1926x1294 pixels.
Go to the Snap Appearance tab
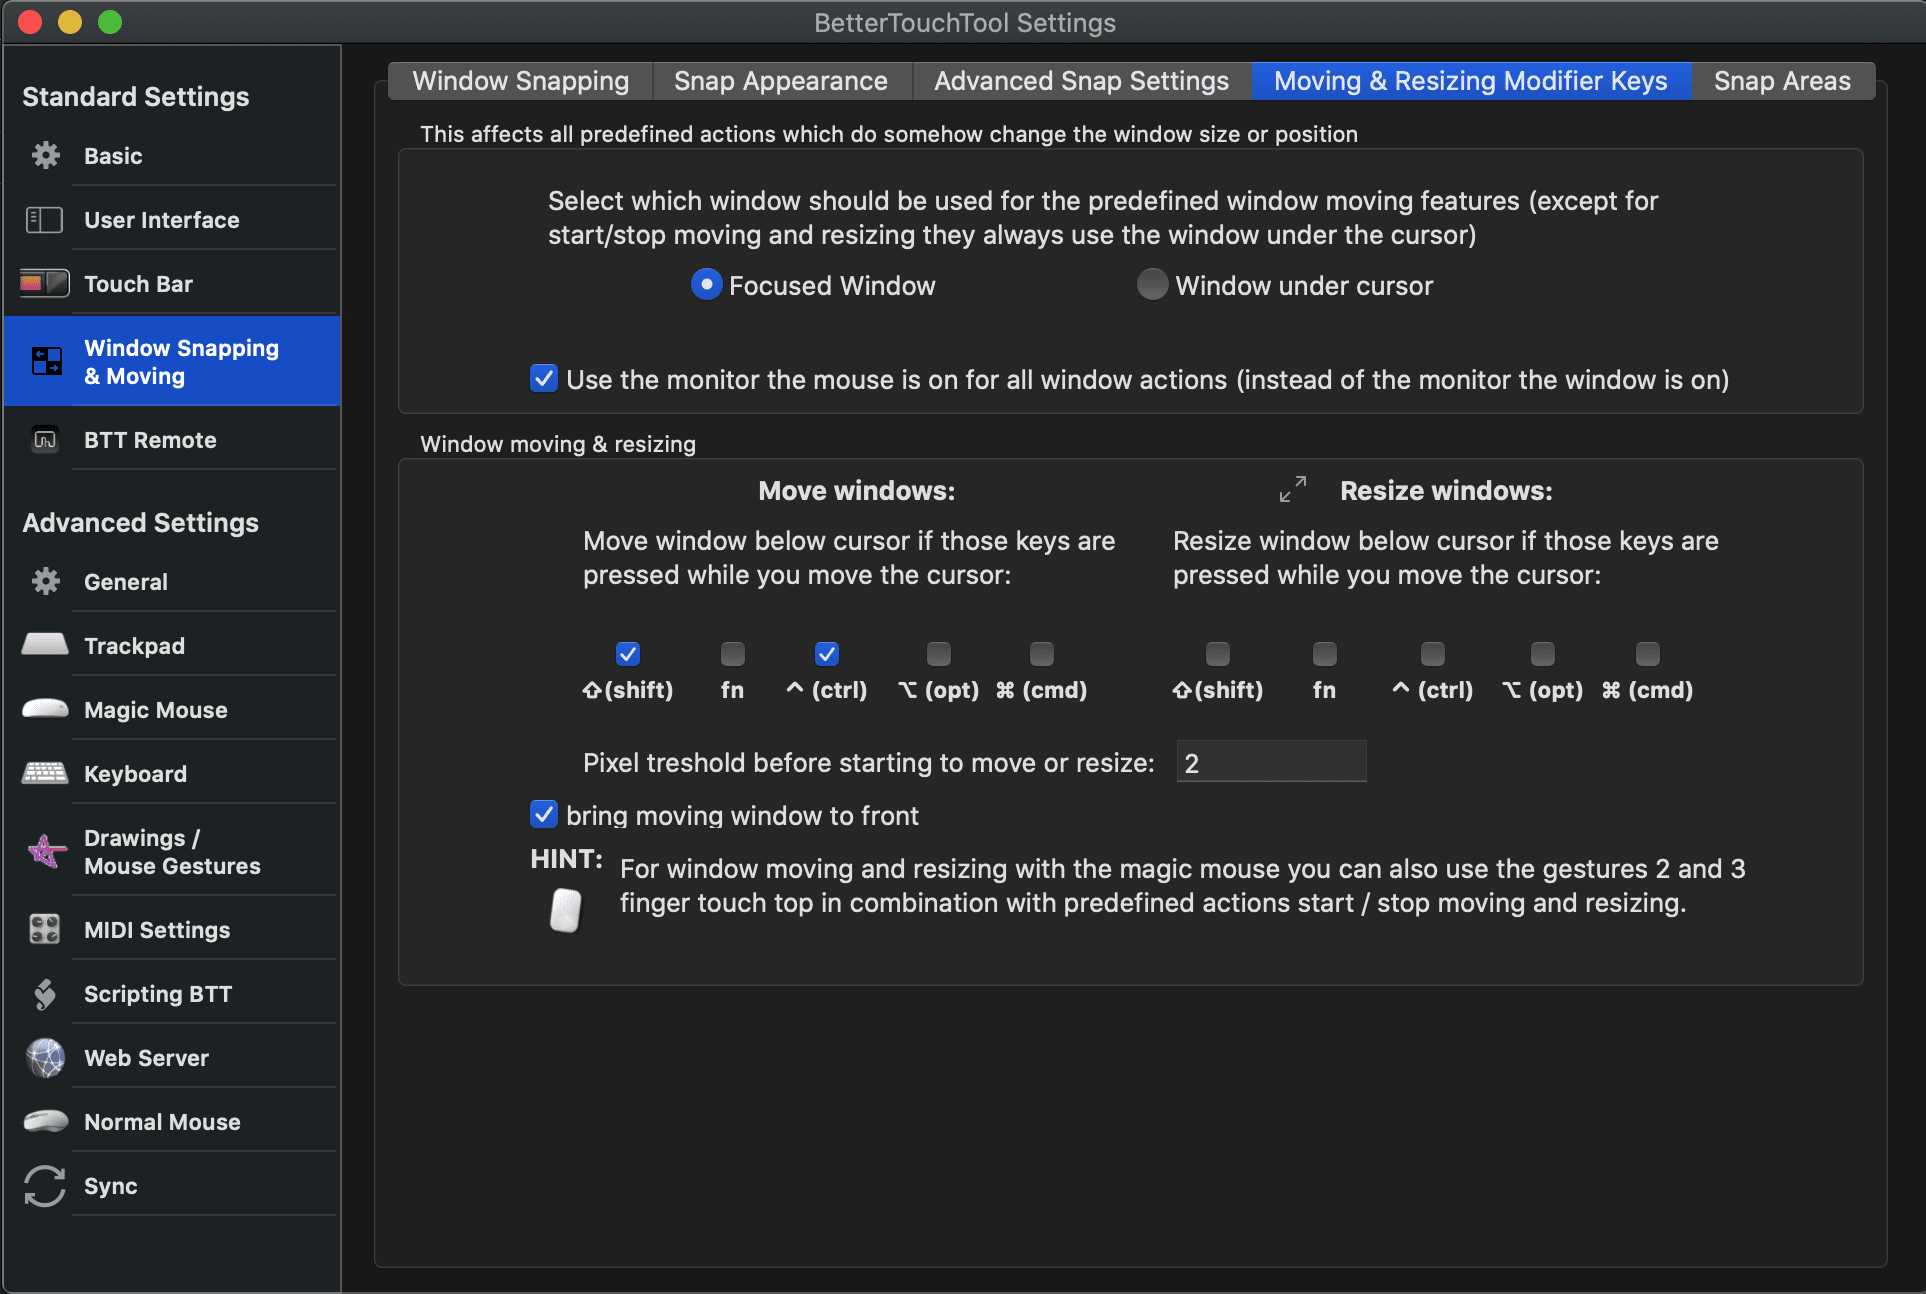tap(780, 81)
